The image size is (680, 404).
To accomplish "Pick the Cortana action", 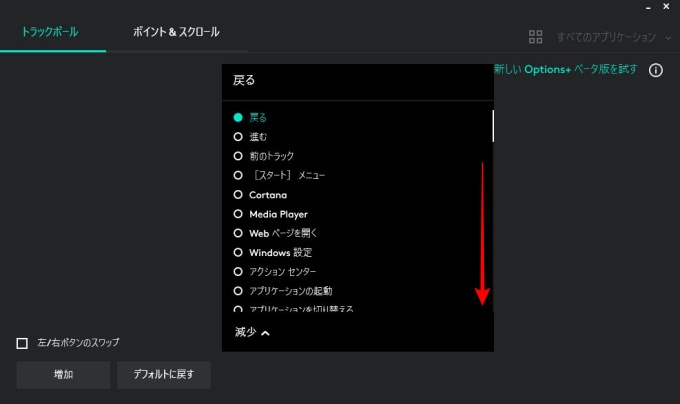I will tap(238, 194).
